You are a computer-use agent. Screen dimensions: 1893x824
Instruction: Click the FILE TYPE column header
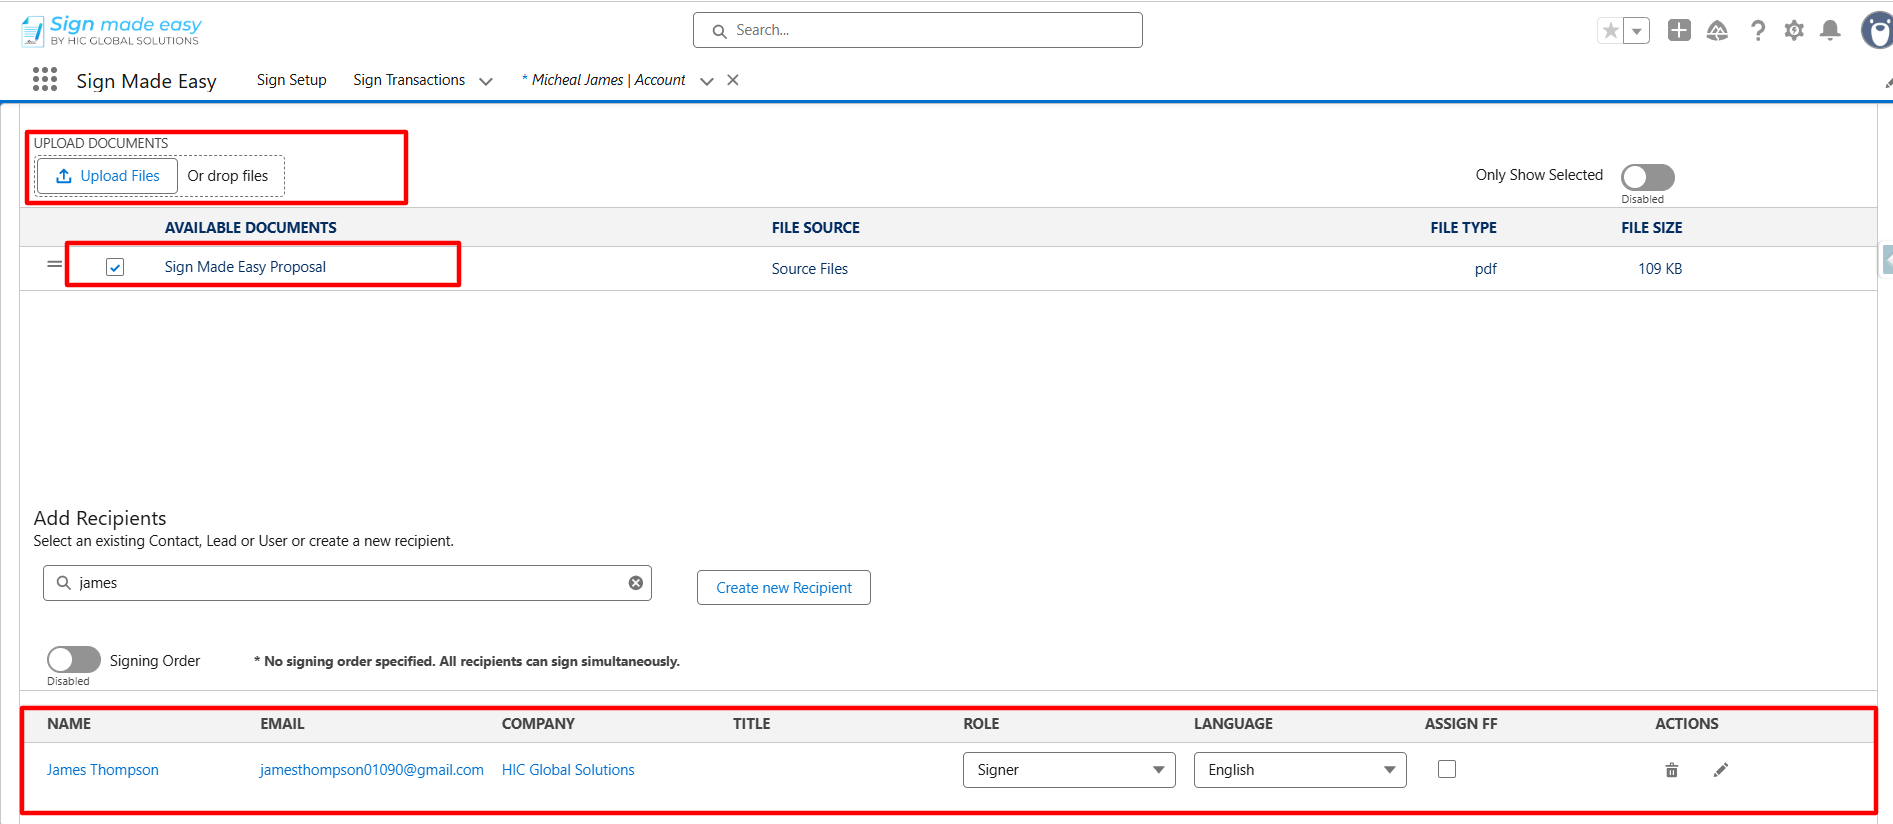(x=1463, y=228)
